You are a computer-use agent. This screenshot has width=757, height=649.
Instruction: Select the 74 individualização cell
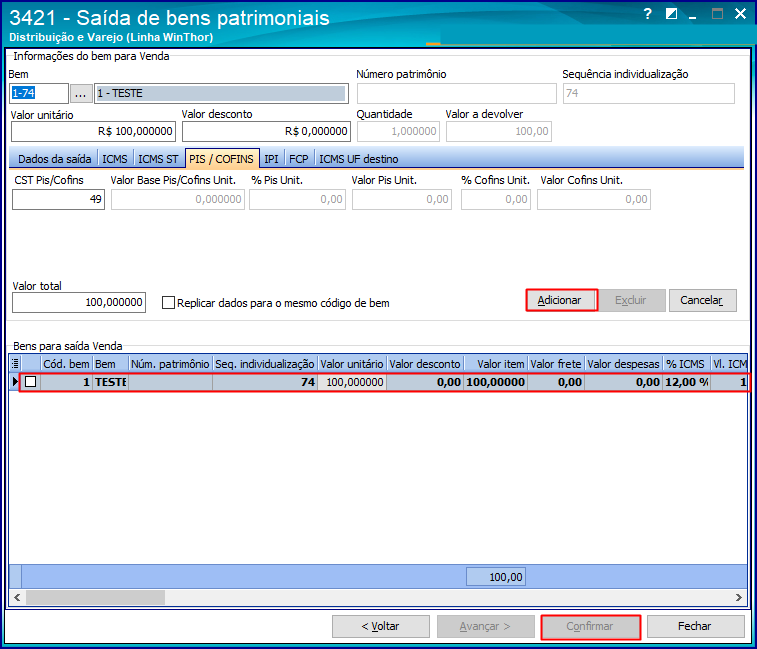tap(265, 382)
